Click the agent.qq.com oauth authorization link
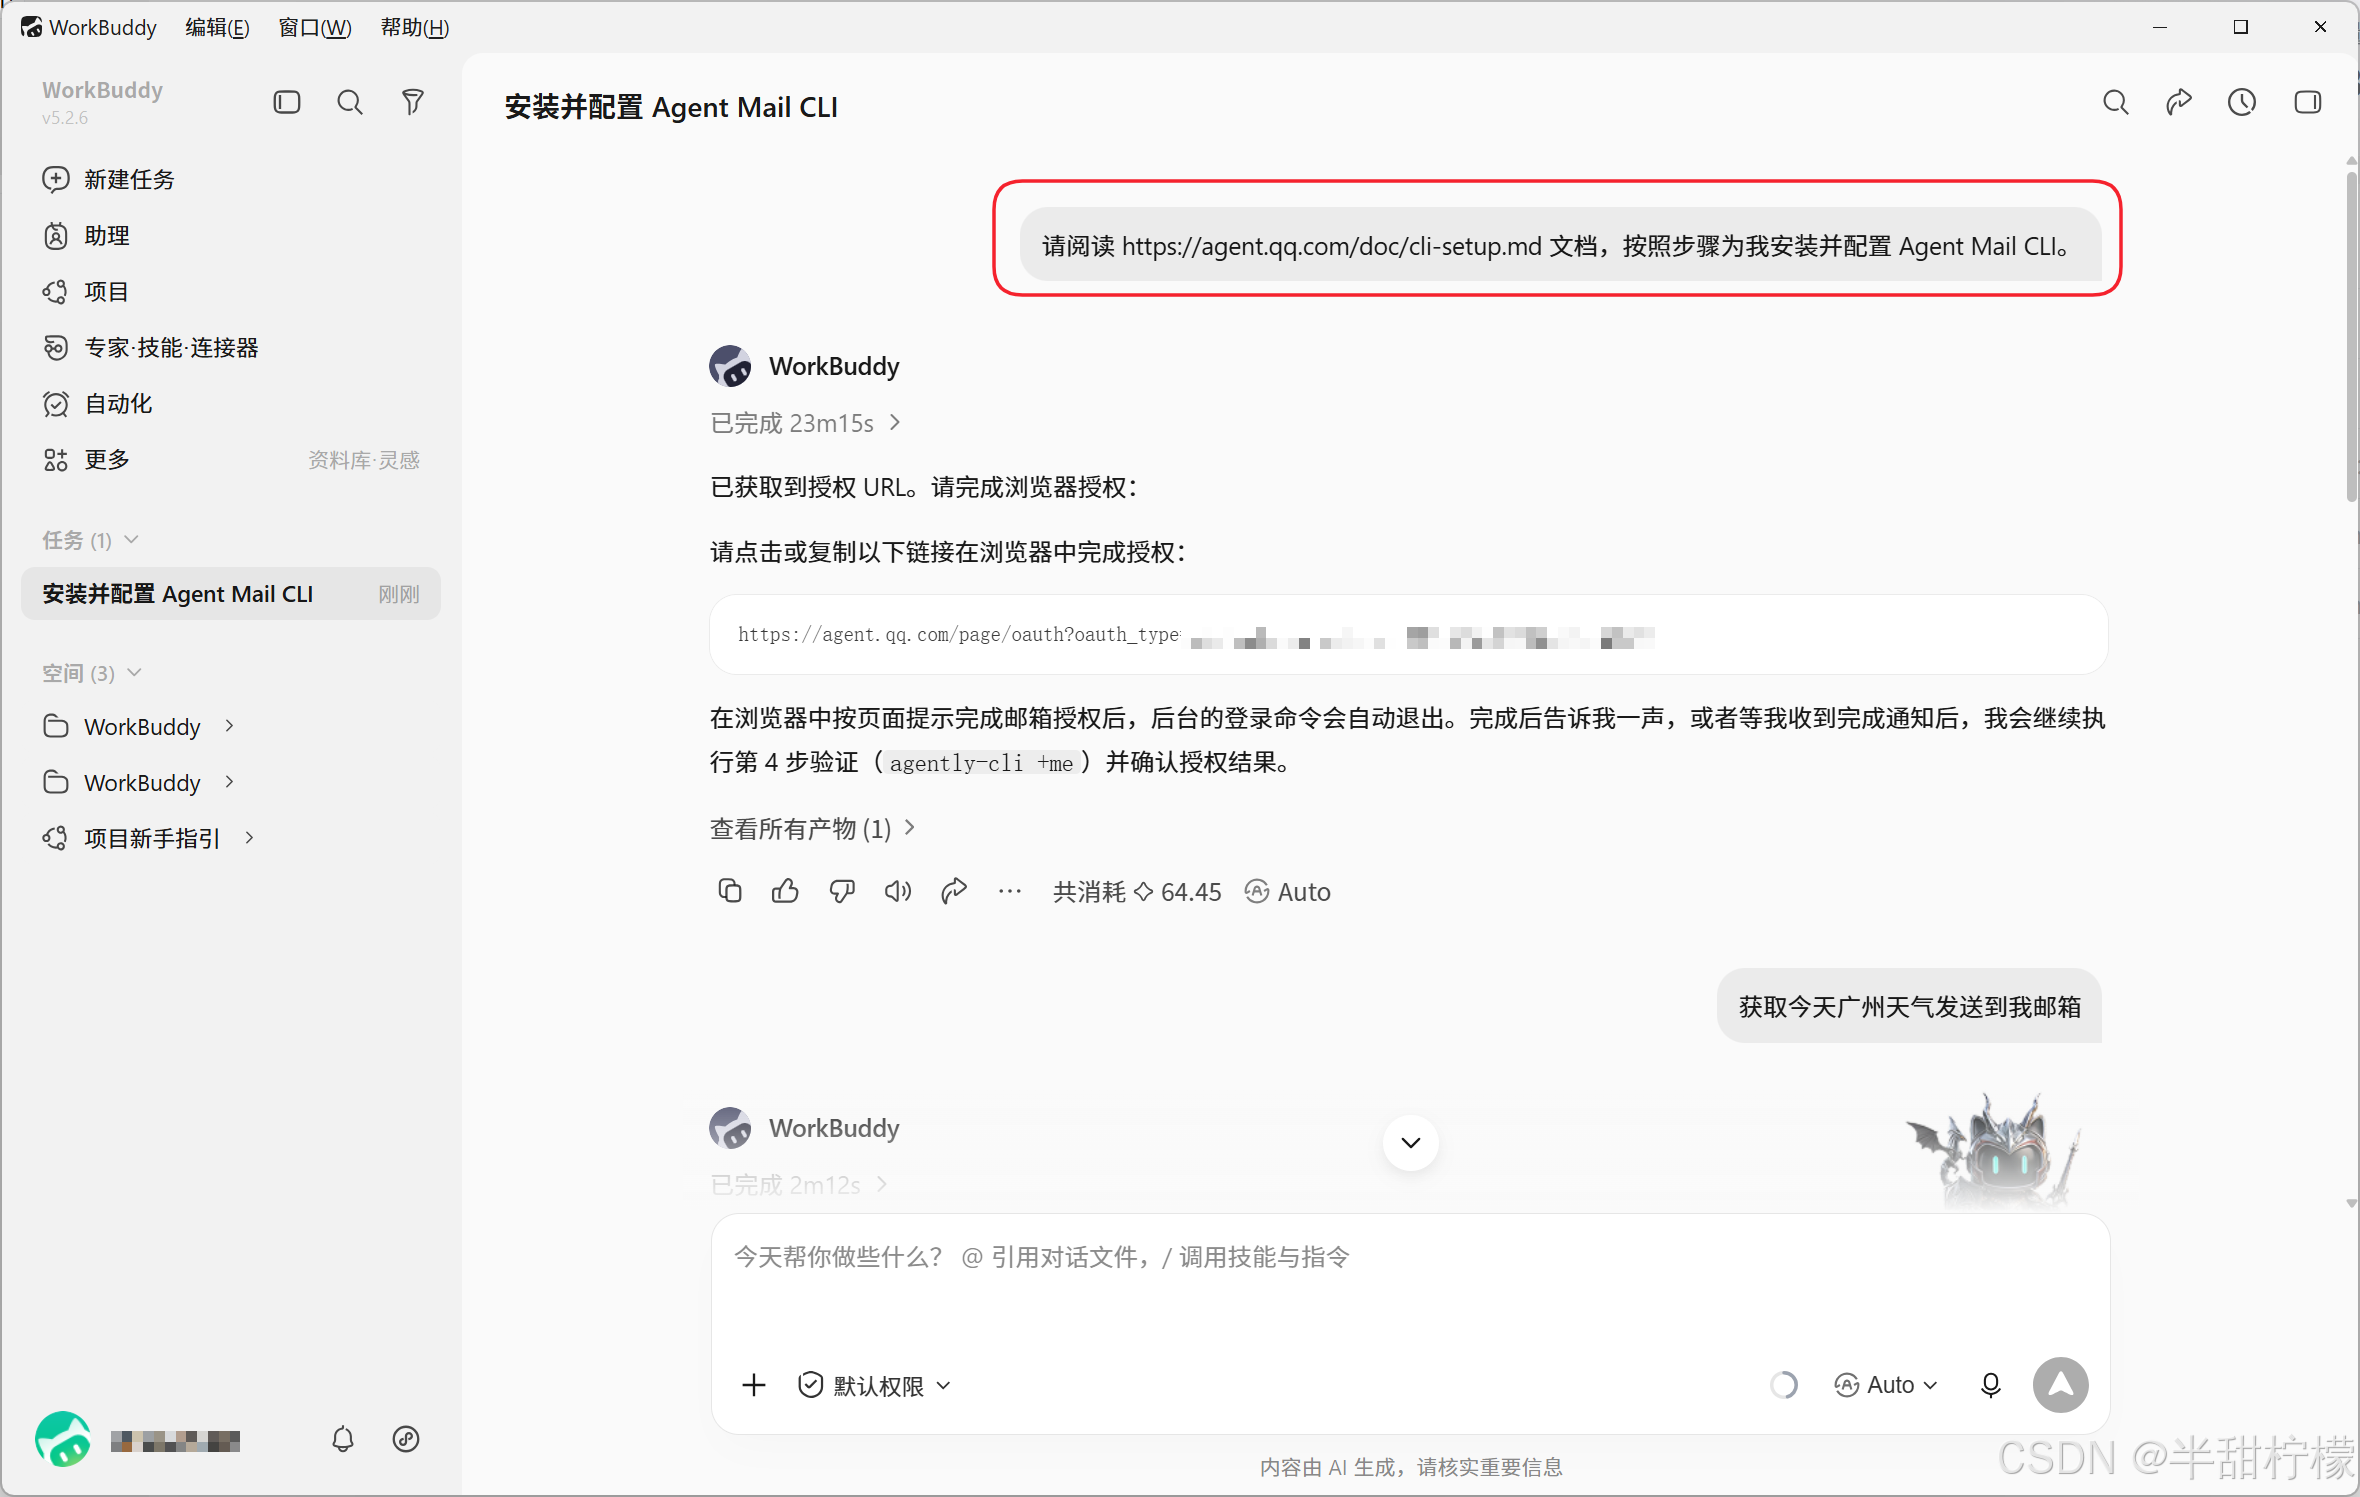The image size is (2360, 1497). click(958, 635)
